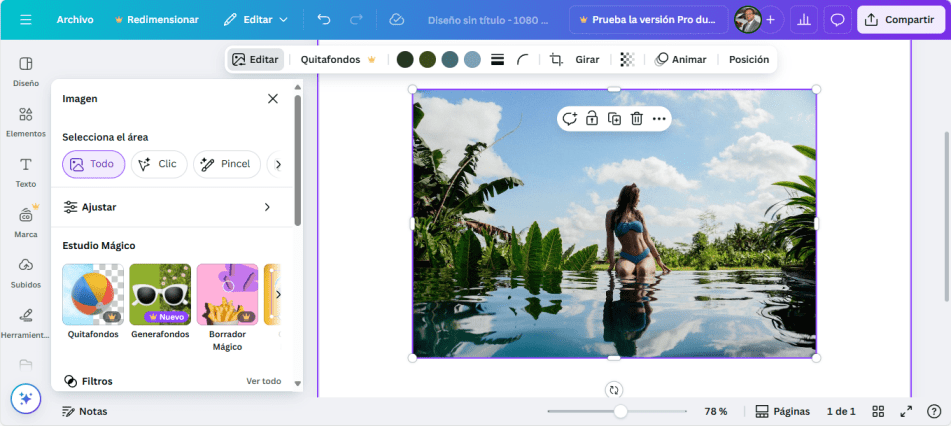The image size is (951, 426).
Task: Delete image using trash icon
Action: pyautogui.click(x=636, y=119)
